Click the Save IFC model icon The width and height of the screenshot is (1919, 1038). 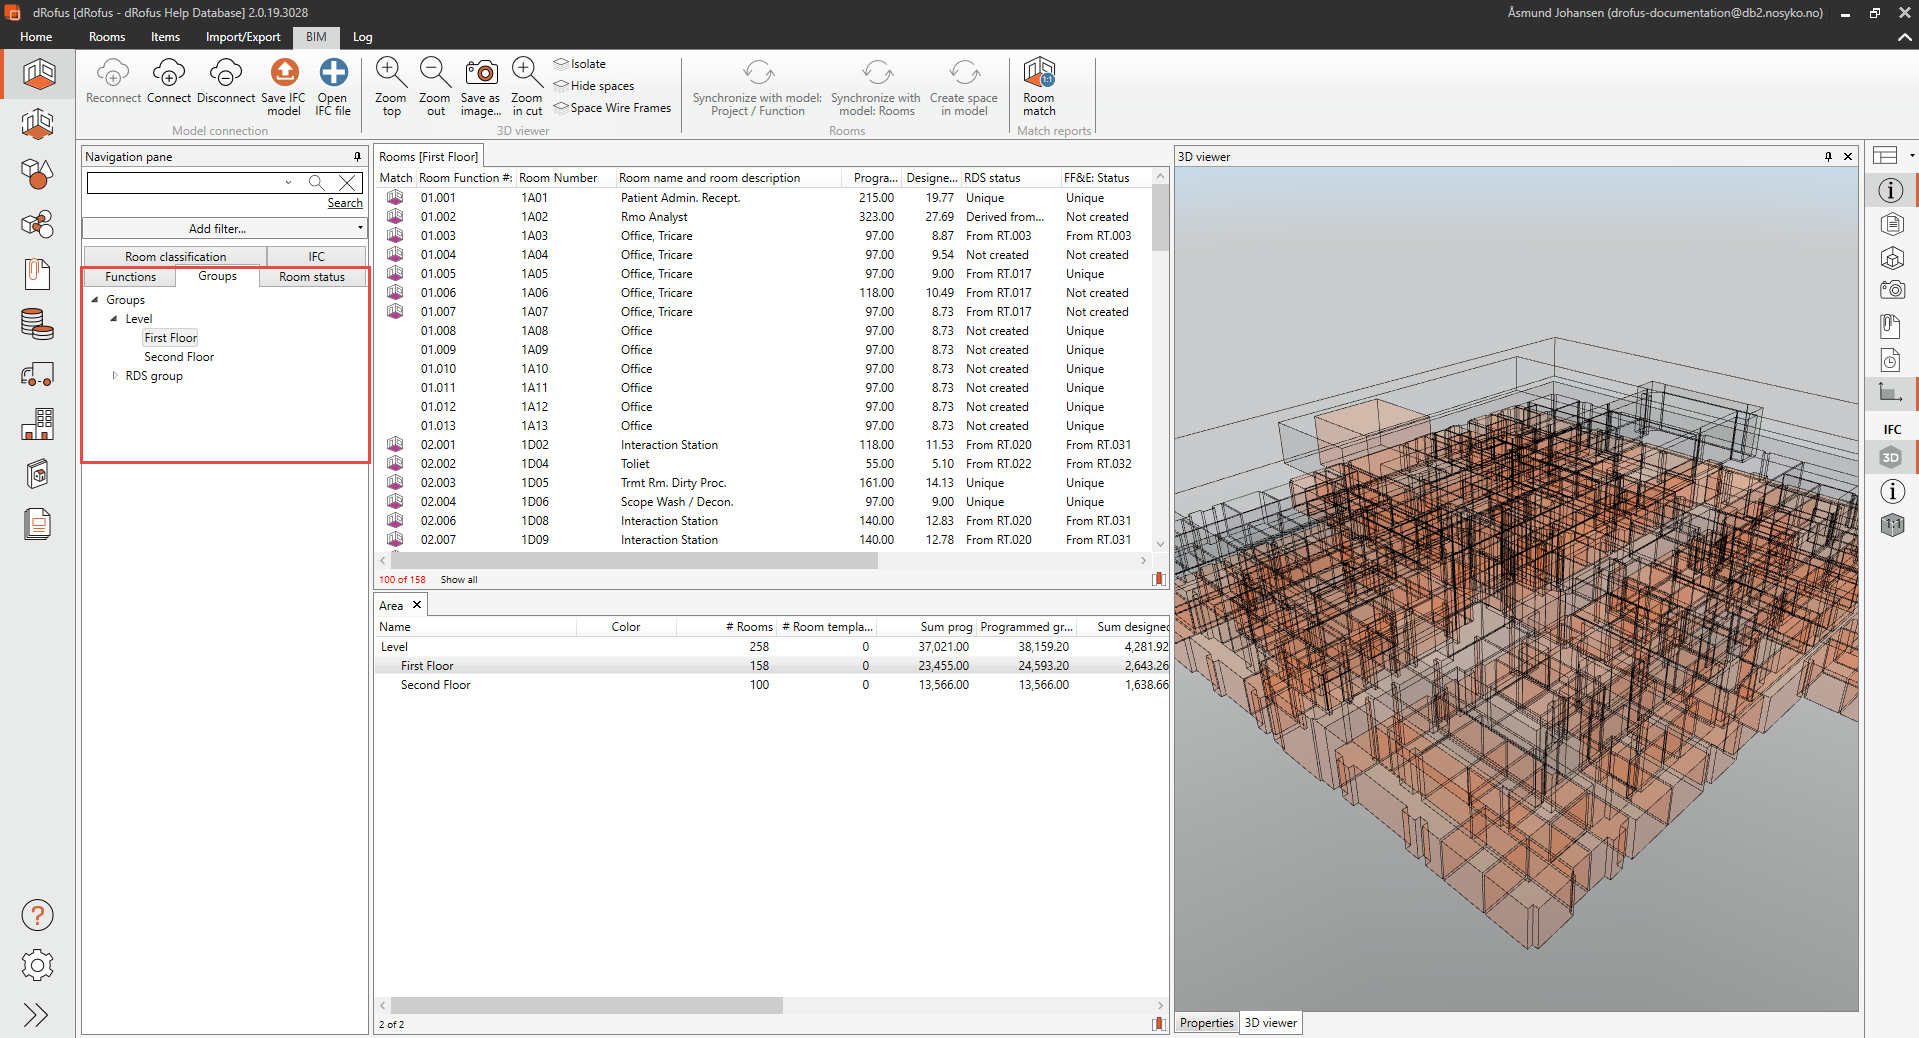pos(284,74)
